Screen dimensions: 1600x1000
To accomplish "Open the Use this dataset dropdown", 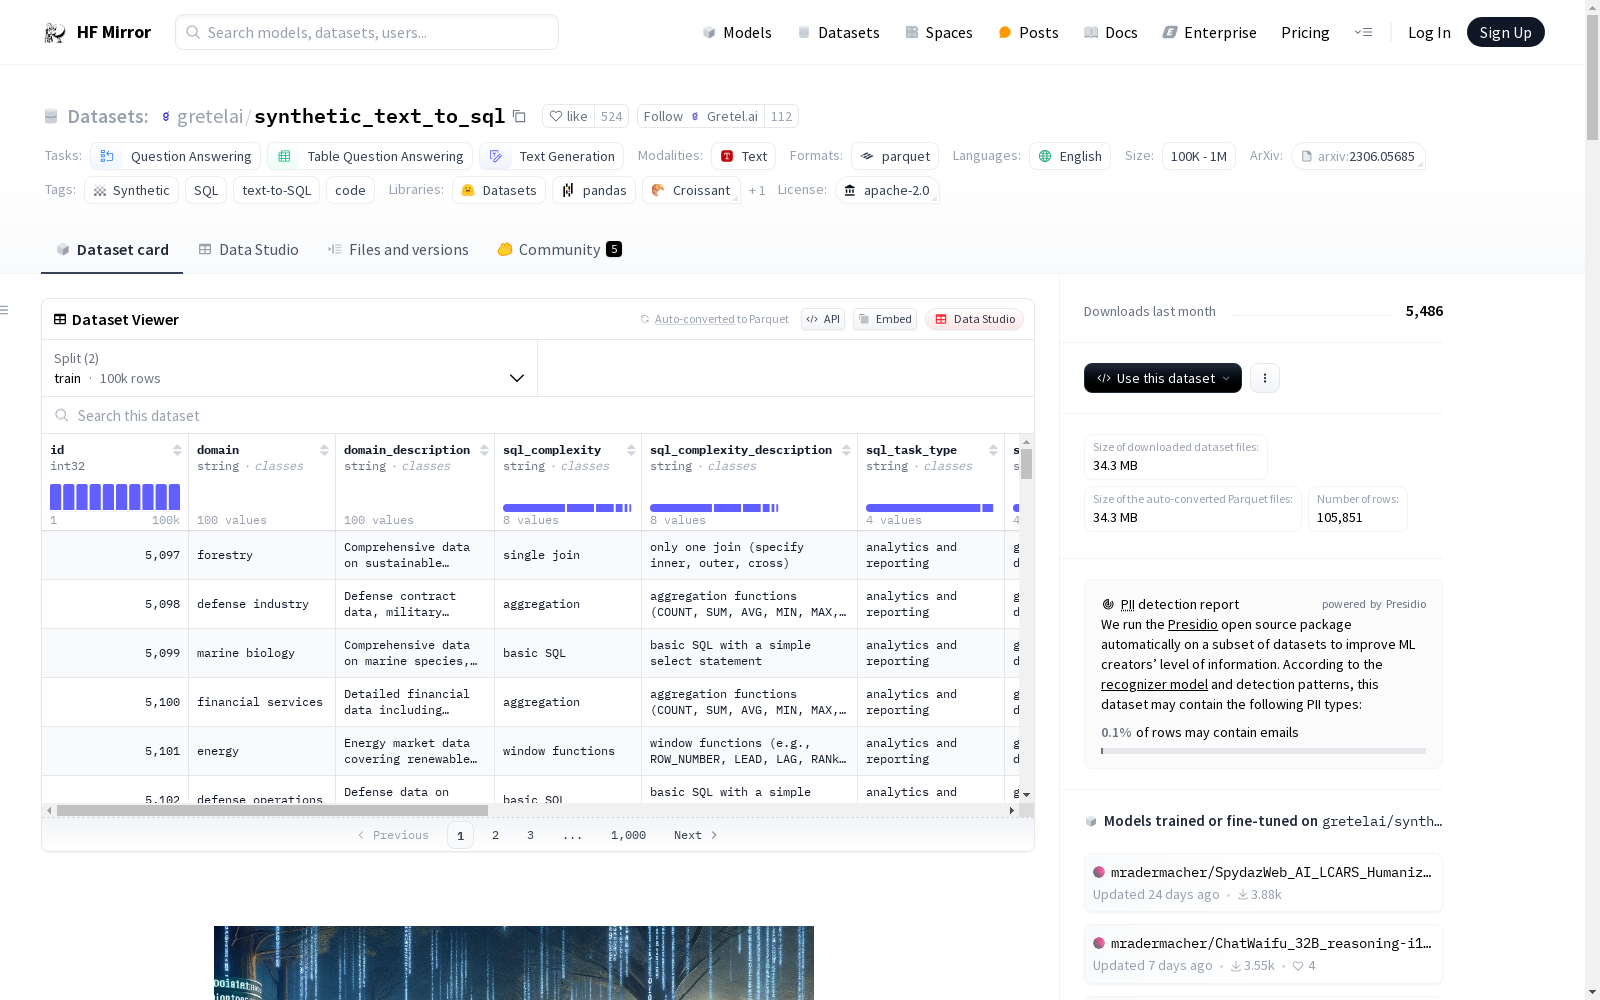I will (1163, 378).
